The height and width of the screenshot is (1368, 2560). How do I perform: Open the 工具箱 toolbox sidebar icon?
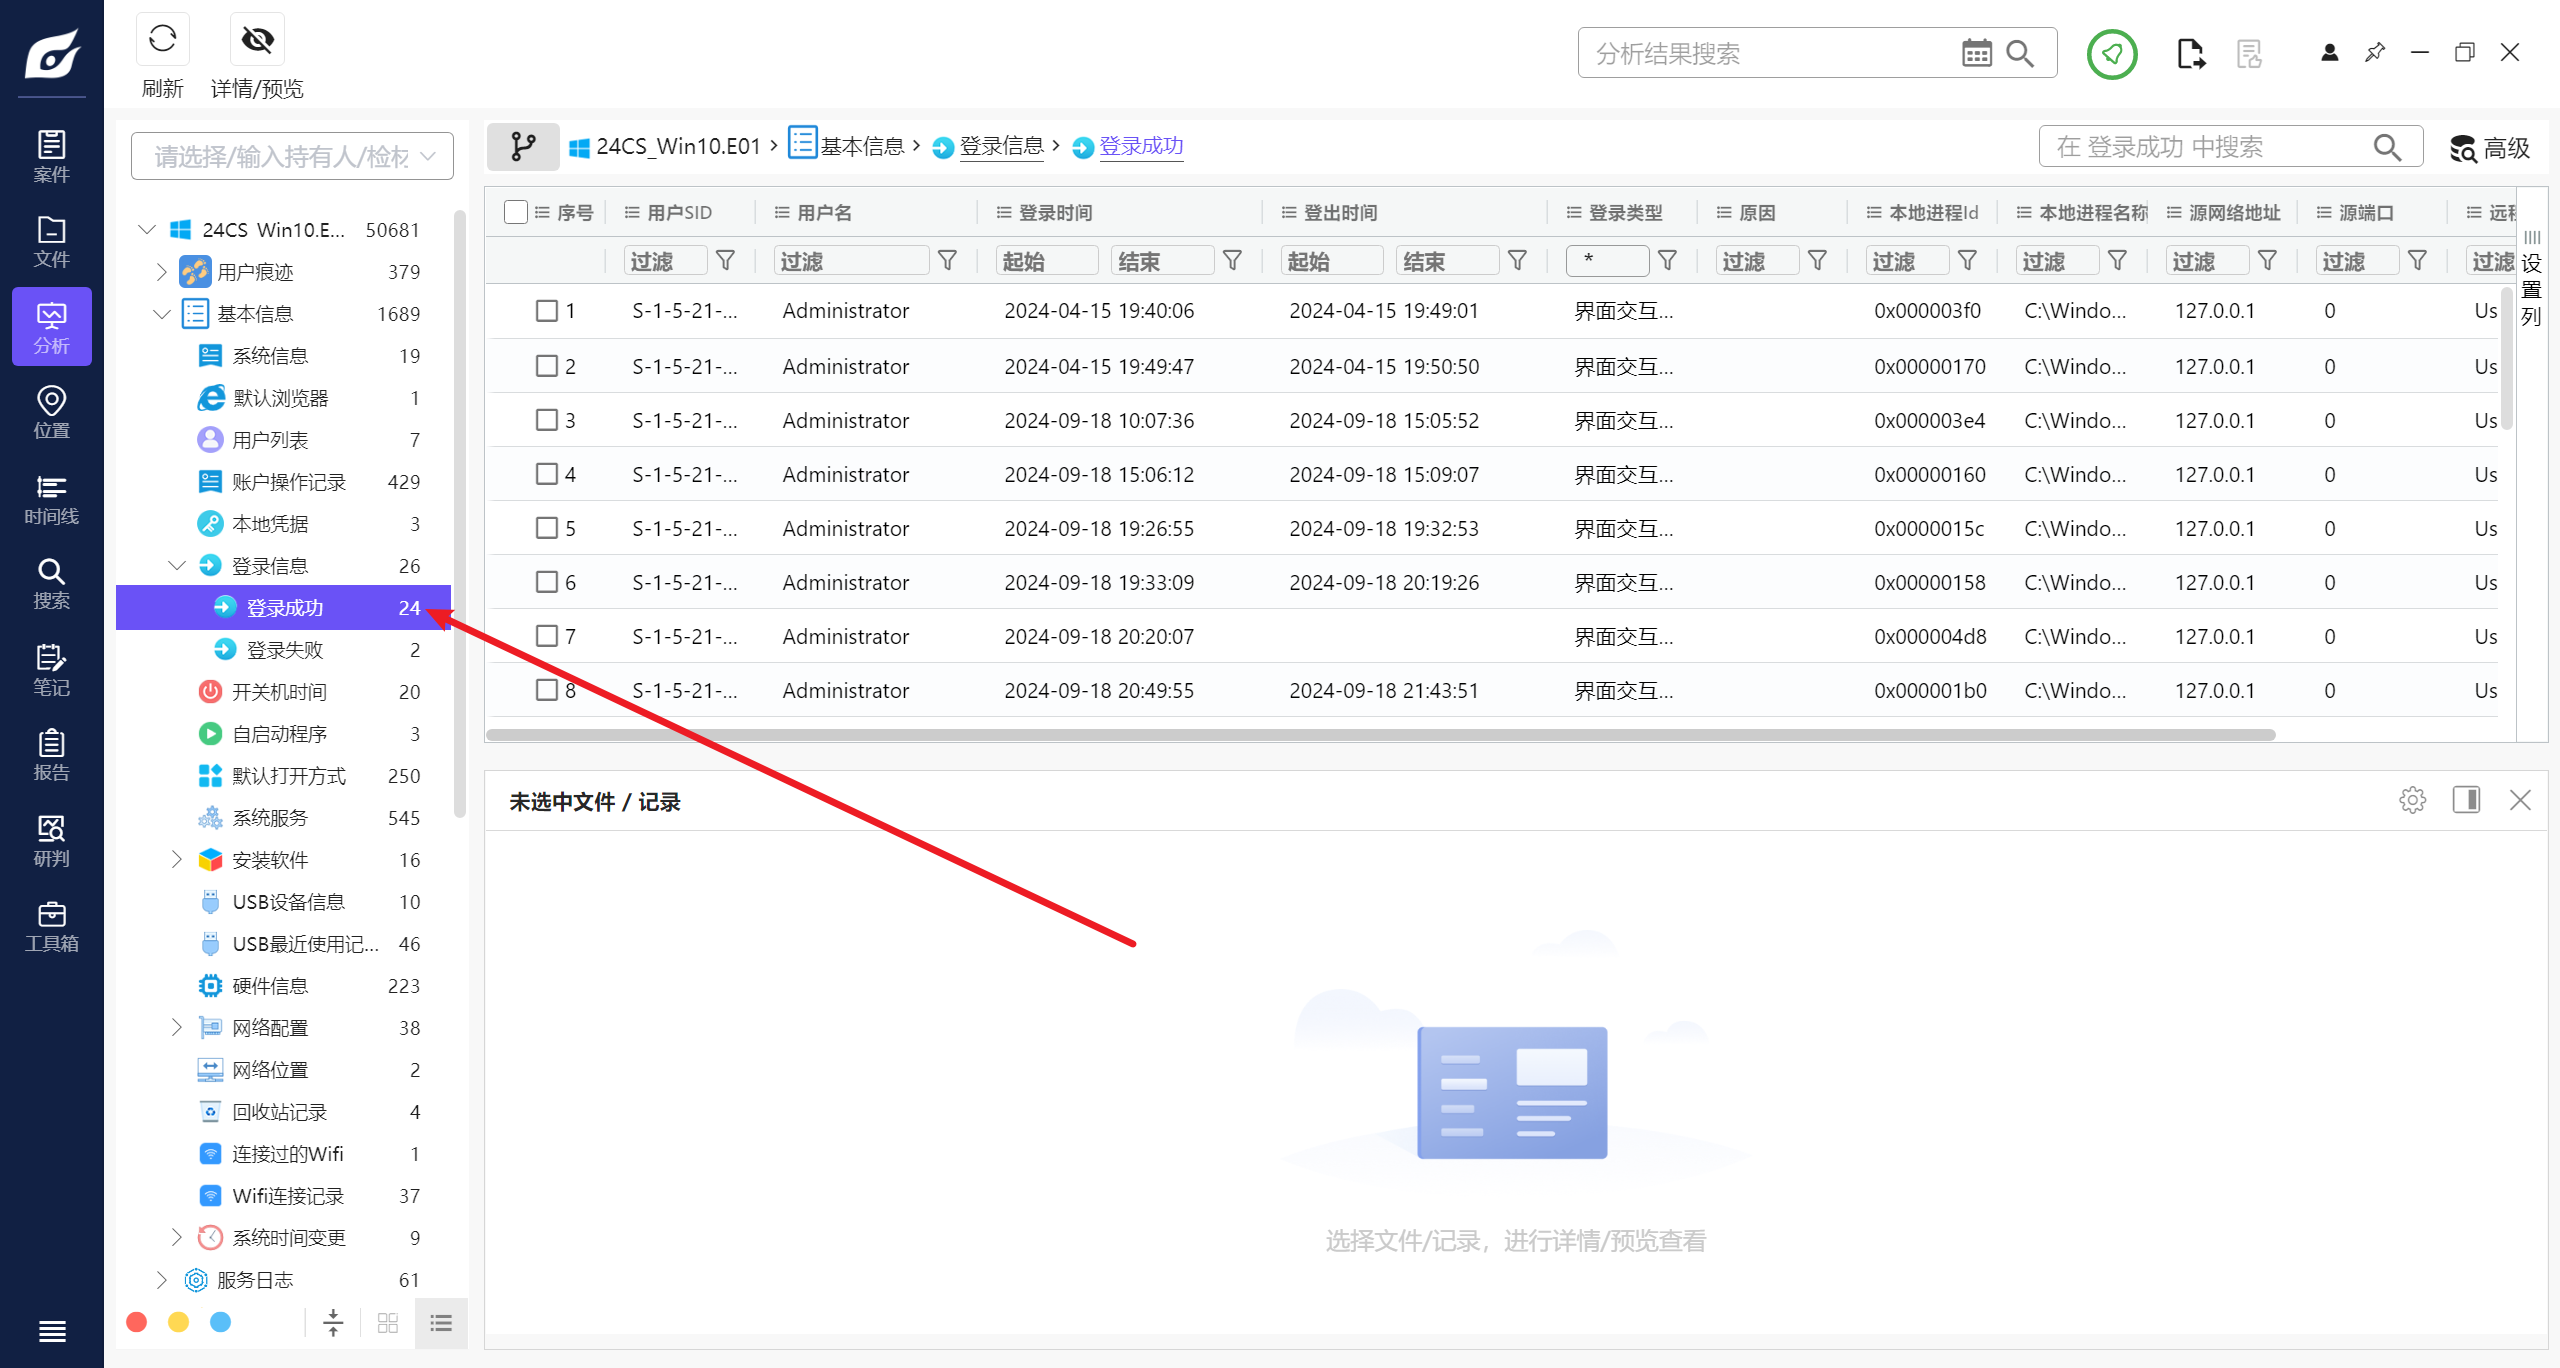(51, 926)
